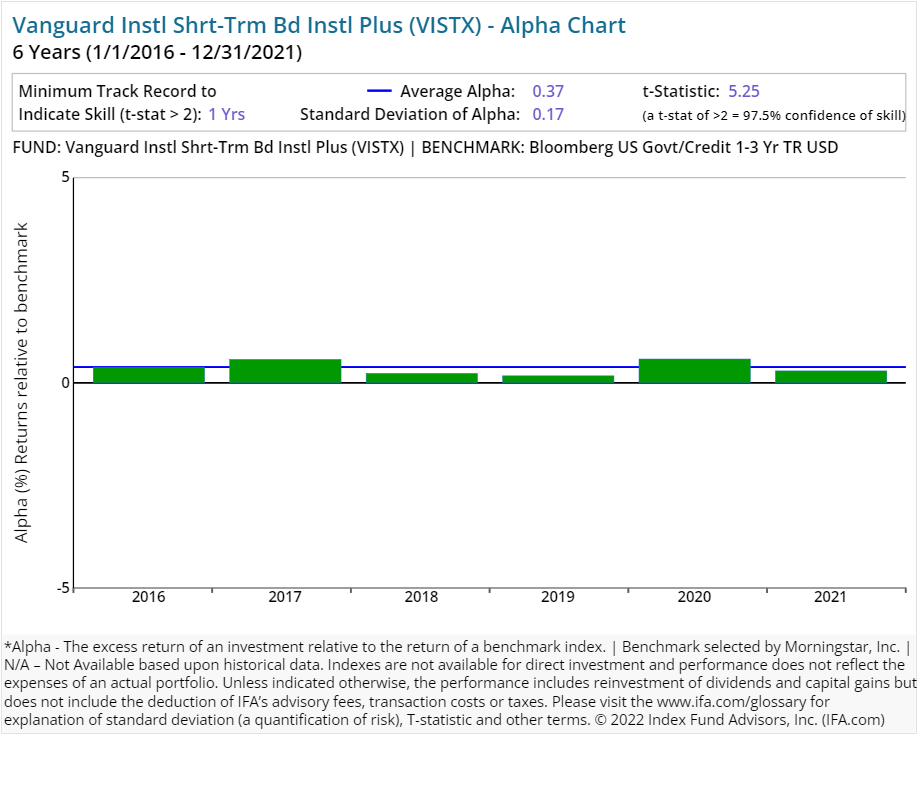Select the '6 Years (1/1/2016 - 12/31/2021)' subtitle
The image size is (918, 810).
157,52
